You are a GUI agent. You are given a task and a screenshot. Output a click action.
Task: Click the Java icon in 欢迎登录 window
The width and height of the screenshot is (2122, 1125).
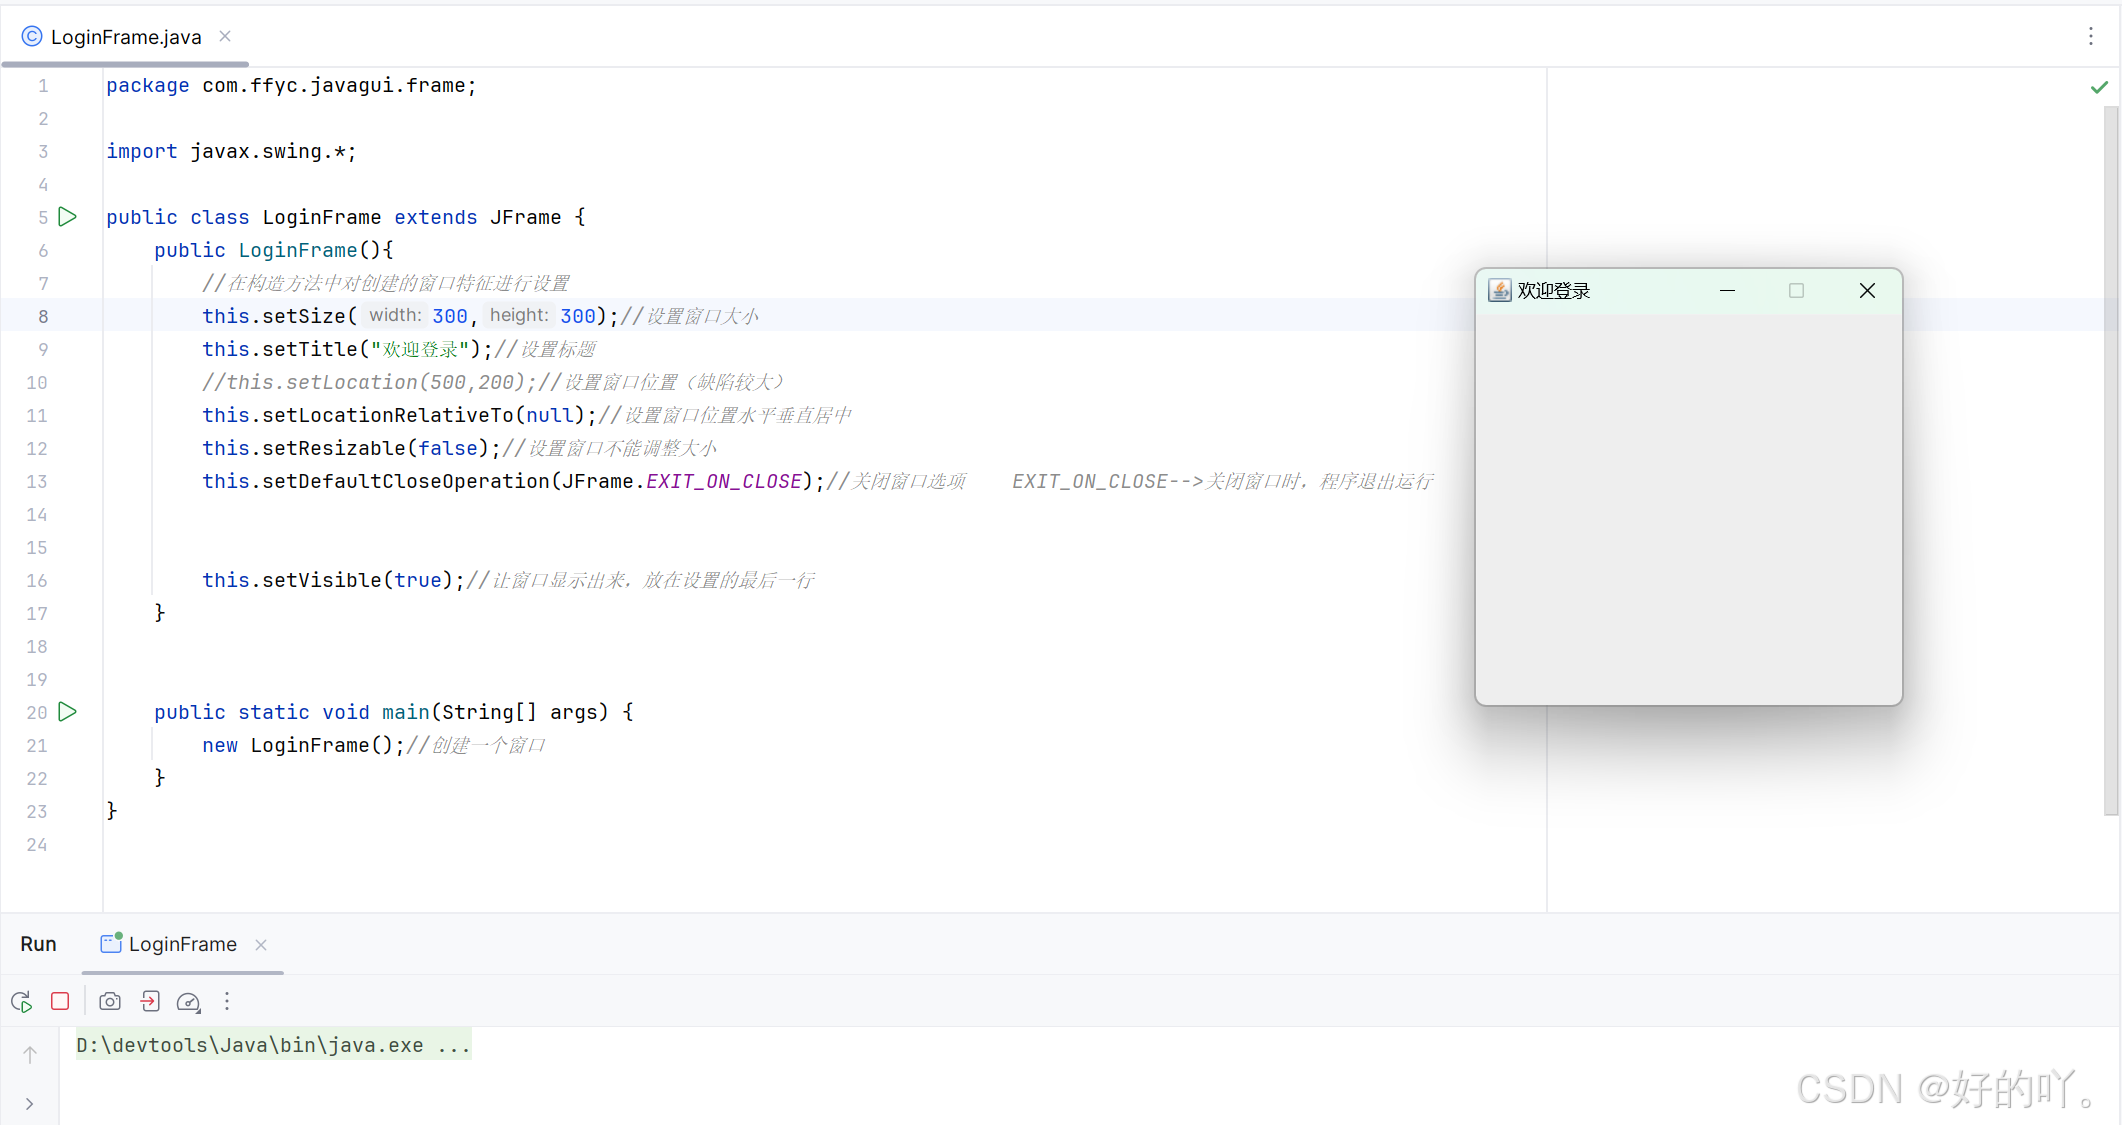point(1499,290)
